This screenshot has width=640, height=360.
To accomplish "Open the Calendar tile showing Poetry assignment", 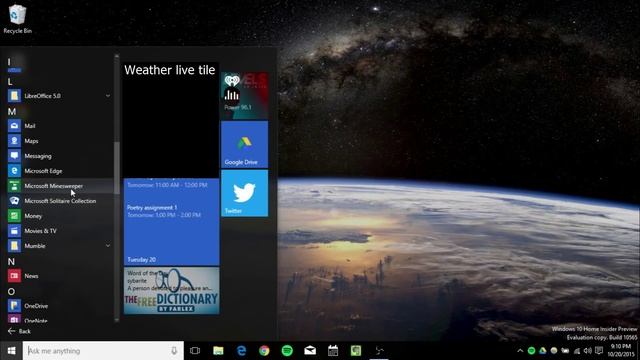I will tap(171, 222).
